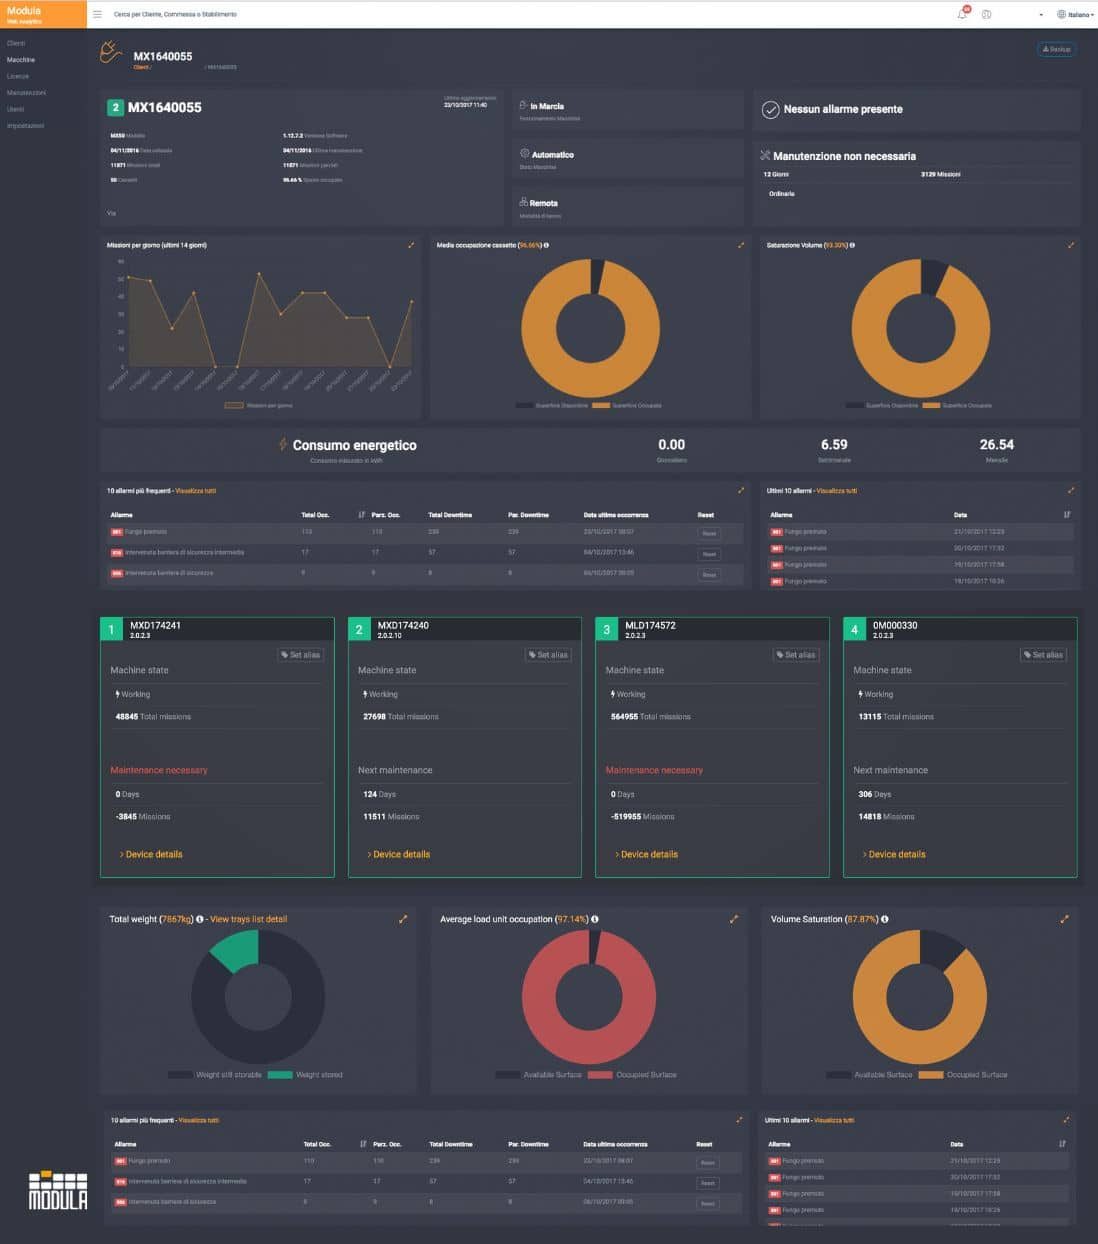1098x1244 pixels.
Task: Click the help support icon beside the bell
Action: click(987, 14)
